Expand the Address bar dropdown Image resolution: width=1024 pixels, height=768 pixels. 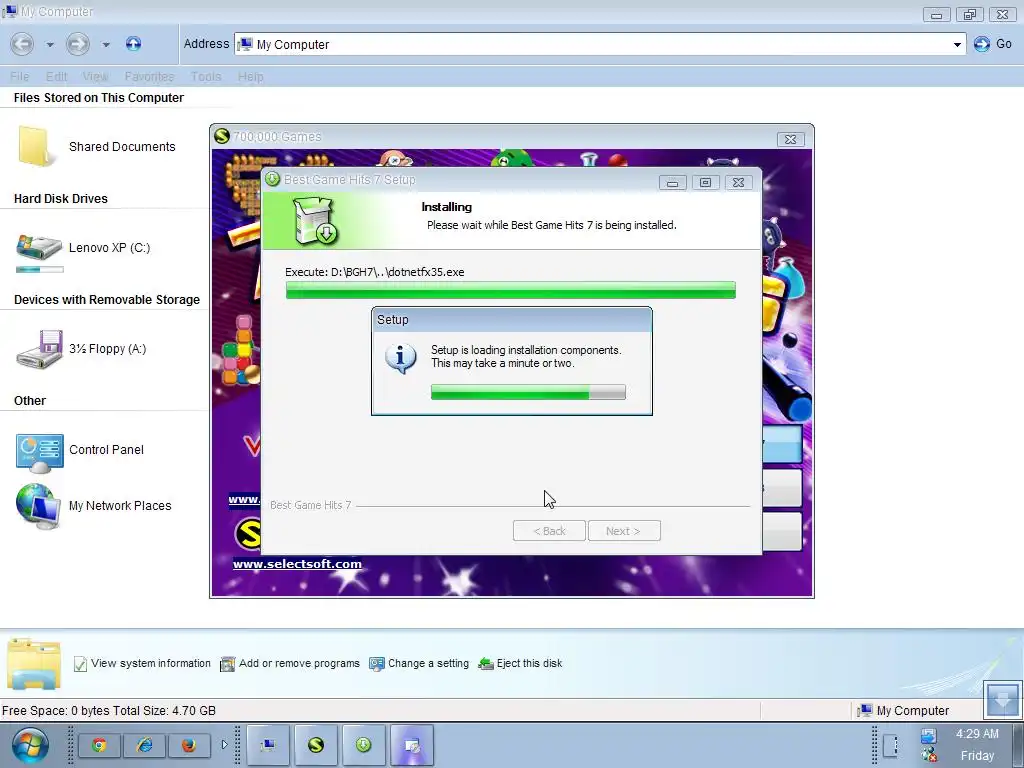(x=957, y=44)
